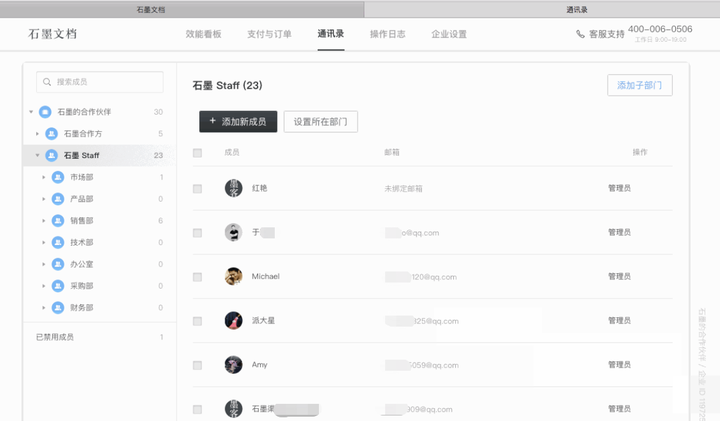This screenshot has height=421, width=720.
Task: Check the box for 派大星
Action: [x=197, y=321]
